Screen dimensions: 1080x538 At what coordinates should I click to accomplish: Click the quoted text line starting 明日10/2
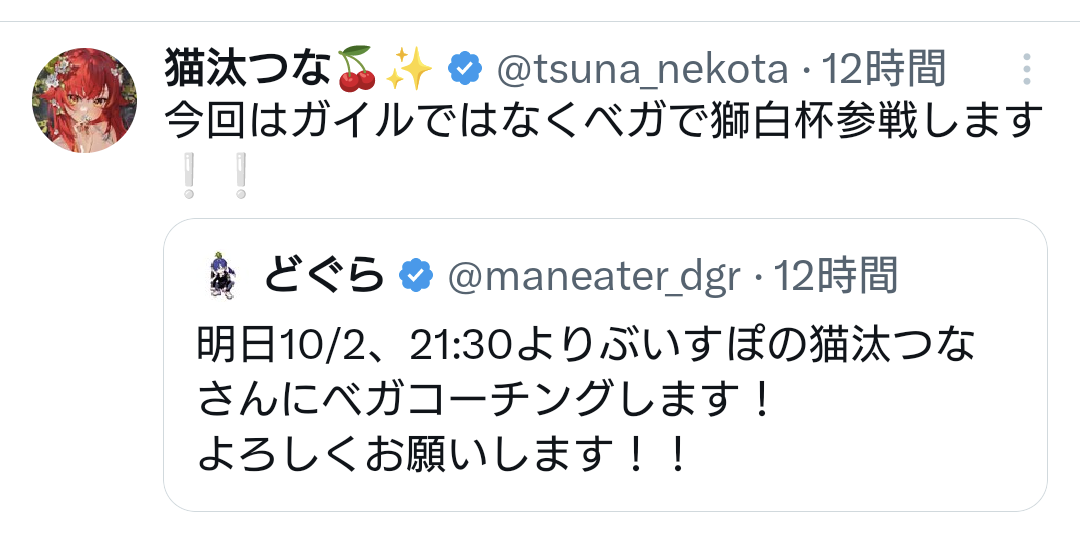pyautogui.click(x=586, y=348)
